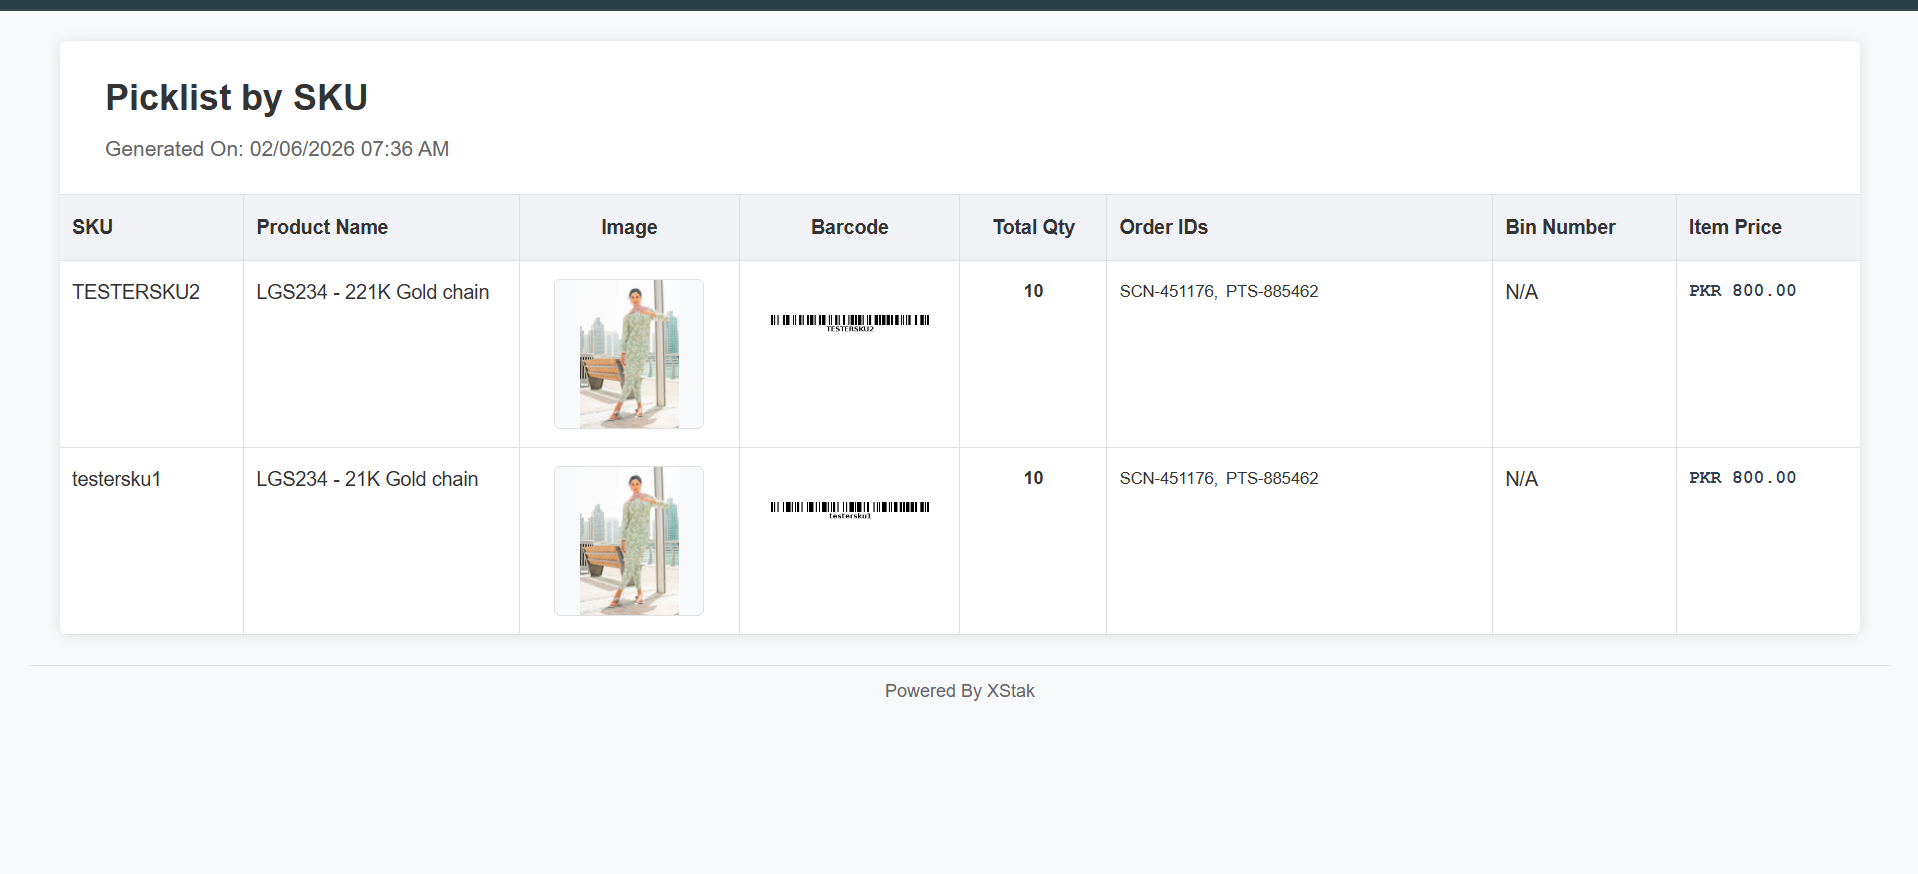Image resolution: width=1918 pixels, height=874 pixels.
Task: Click the Item Price column header
Action: 1734,227
